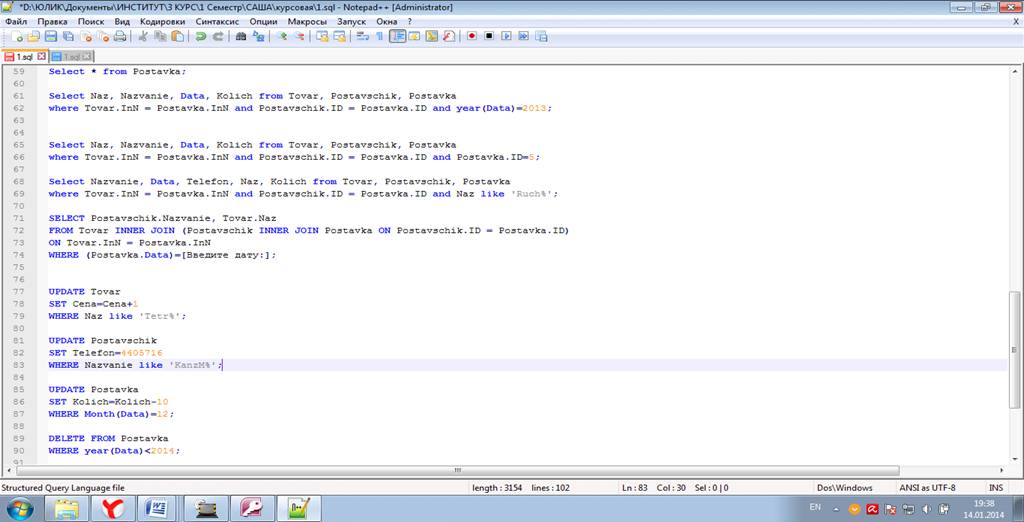
Task: Start macro recording with red dot icon
Action: pyautogui.click(x=472, y=37)
